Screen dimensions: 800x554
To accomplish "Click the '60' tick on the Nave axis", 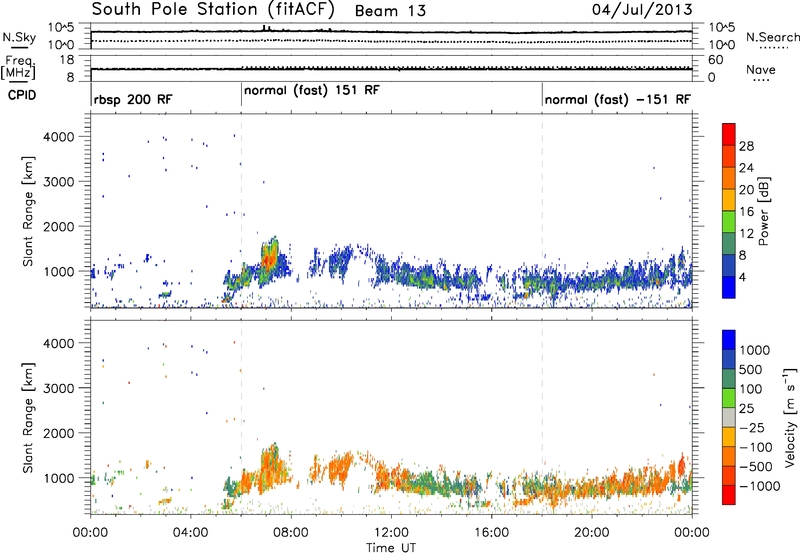I will pyautogui.click(x=716, y=60).
